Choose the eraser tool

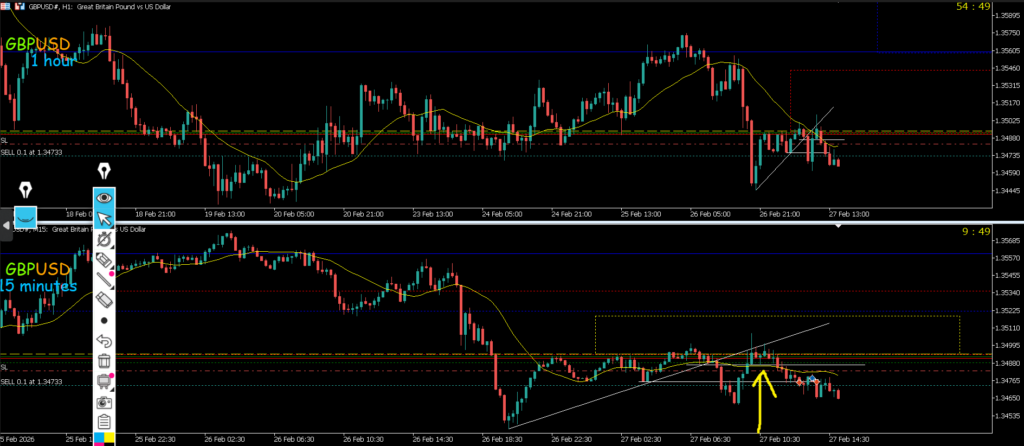click(x=104, y=300)
